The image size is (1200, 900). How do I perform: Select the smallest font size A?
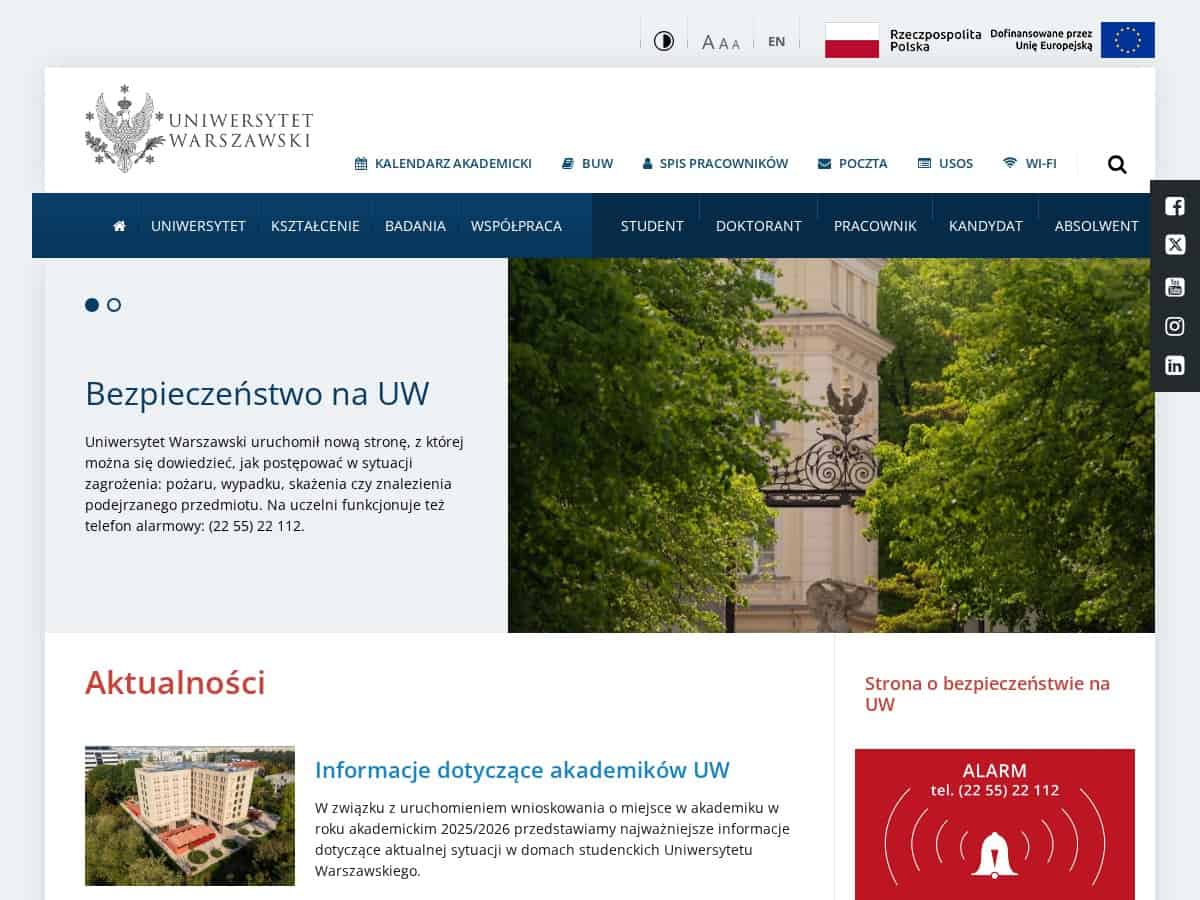[736, 44]
